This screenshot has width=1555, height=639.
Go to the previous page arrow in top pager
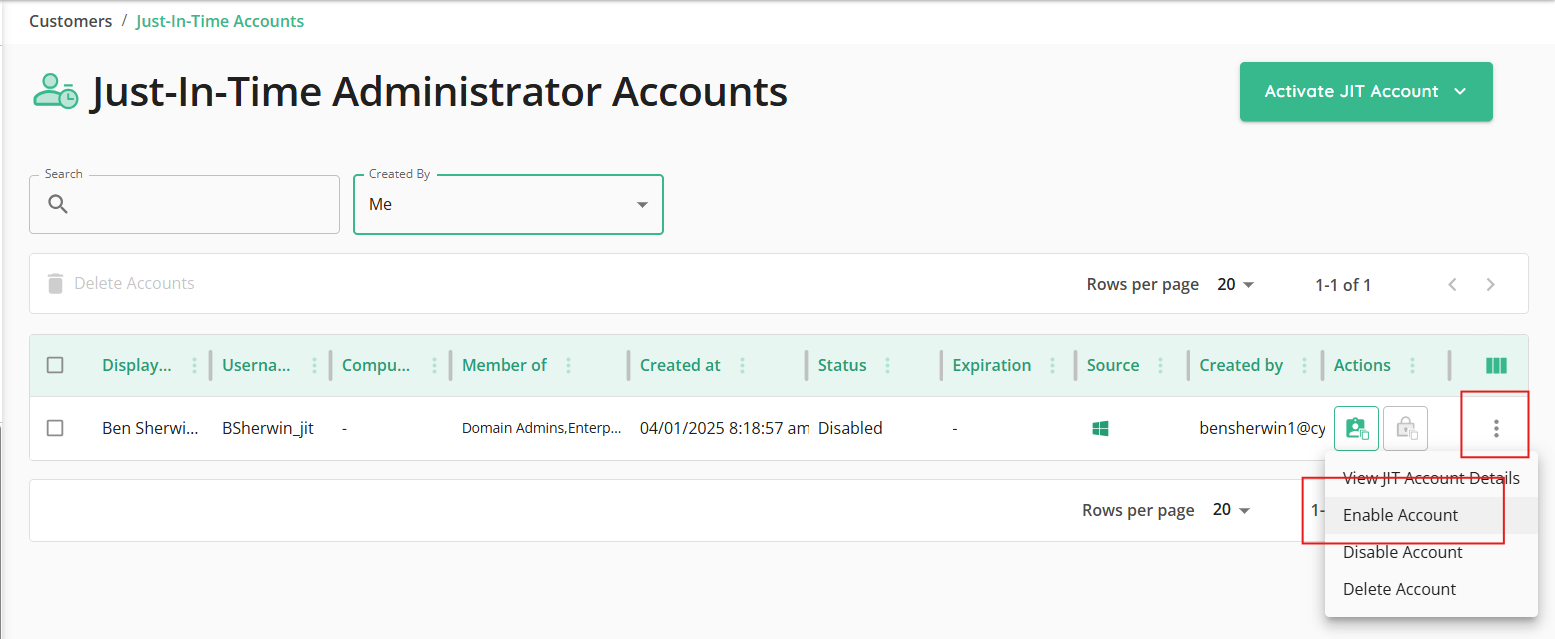1453,285
